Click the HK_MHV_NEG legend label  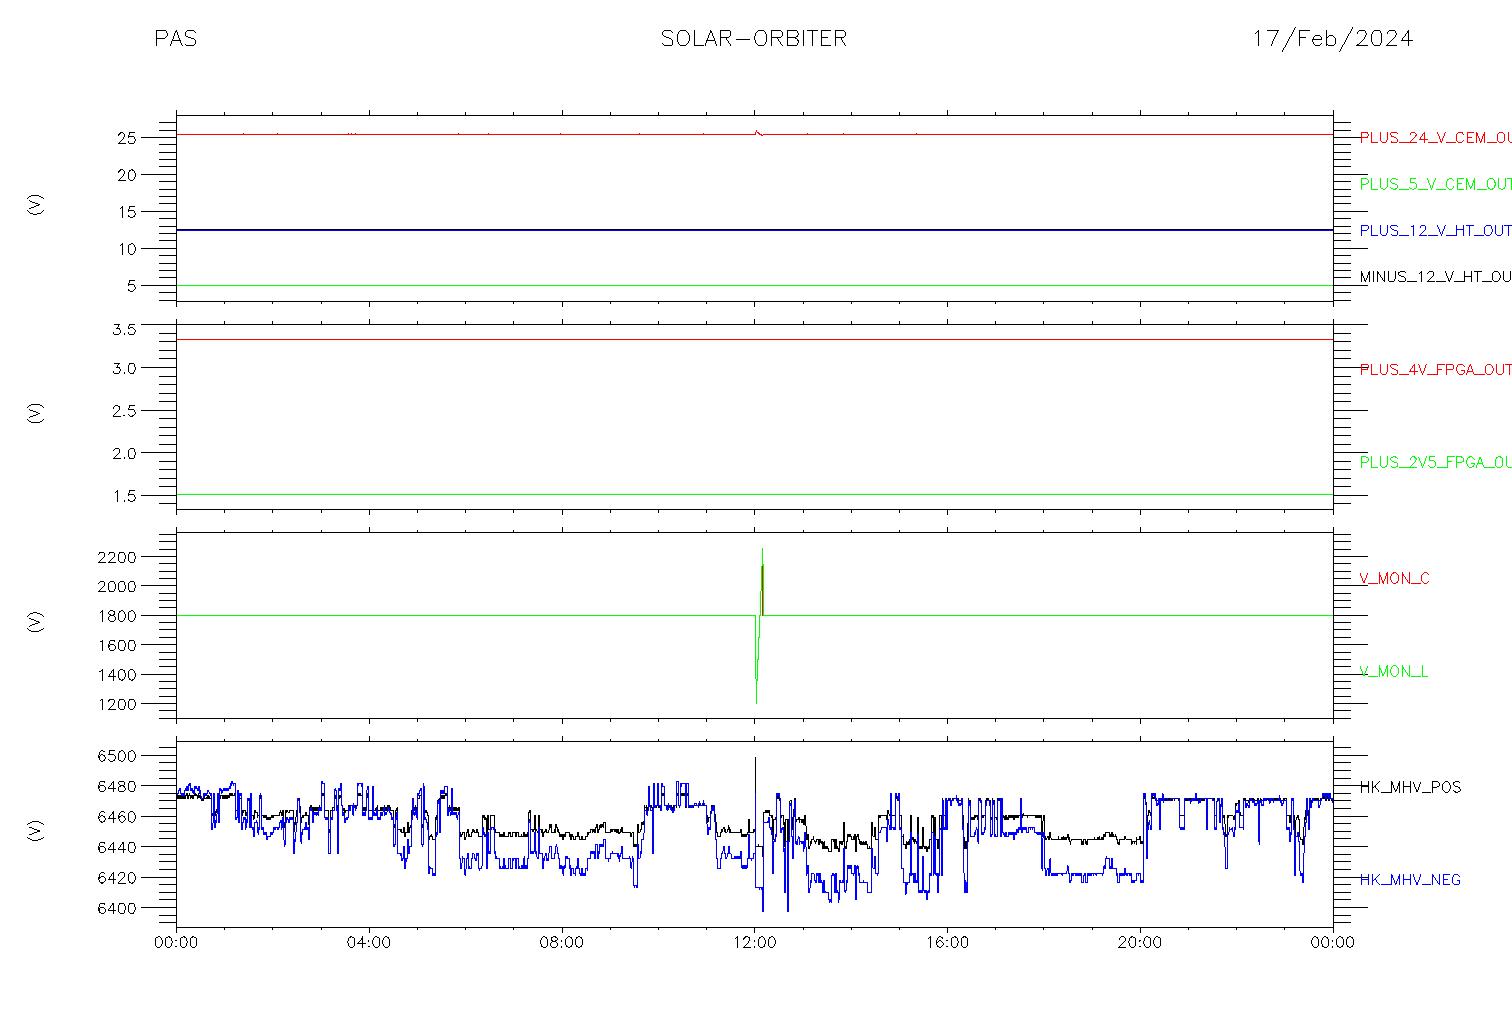tap(1410, 880)
